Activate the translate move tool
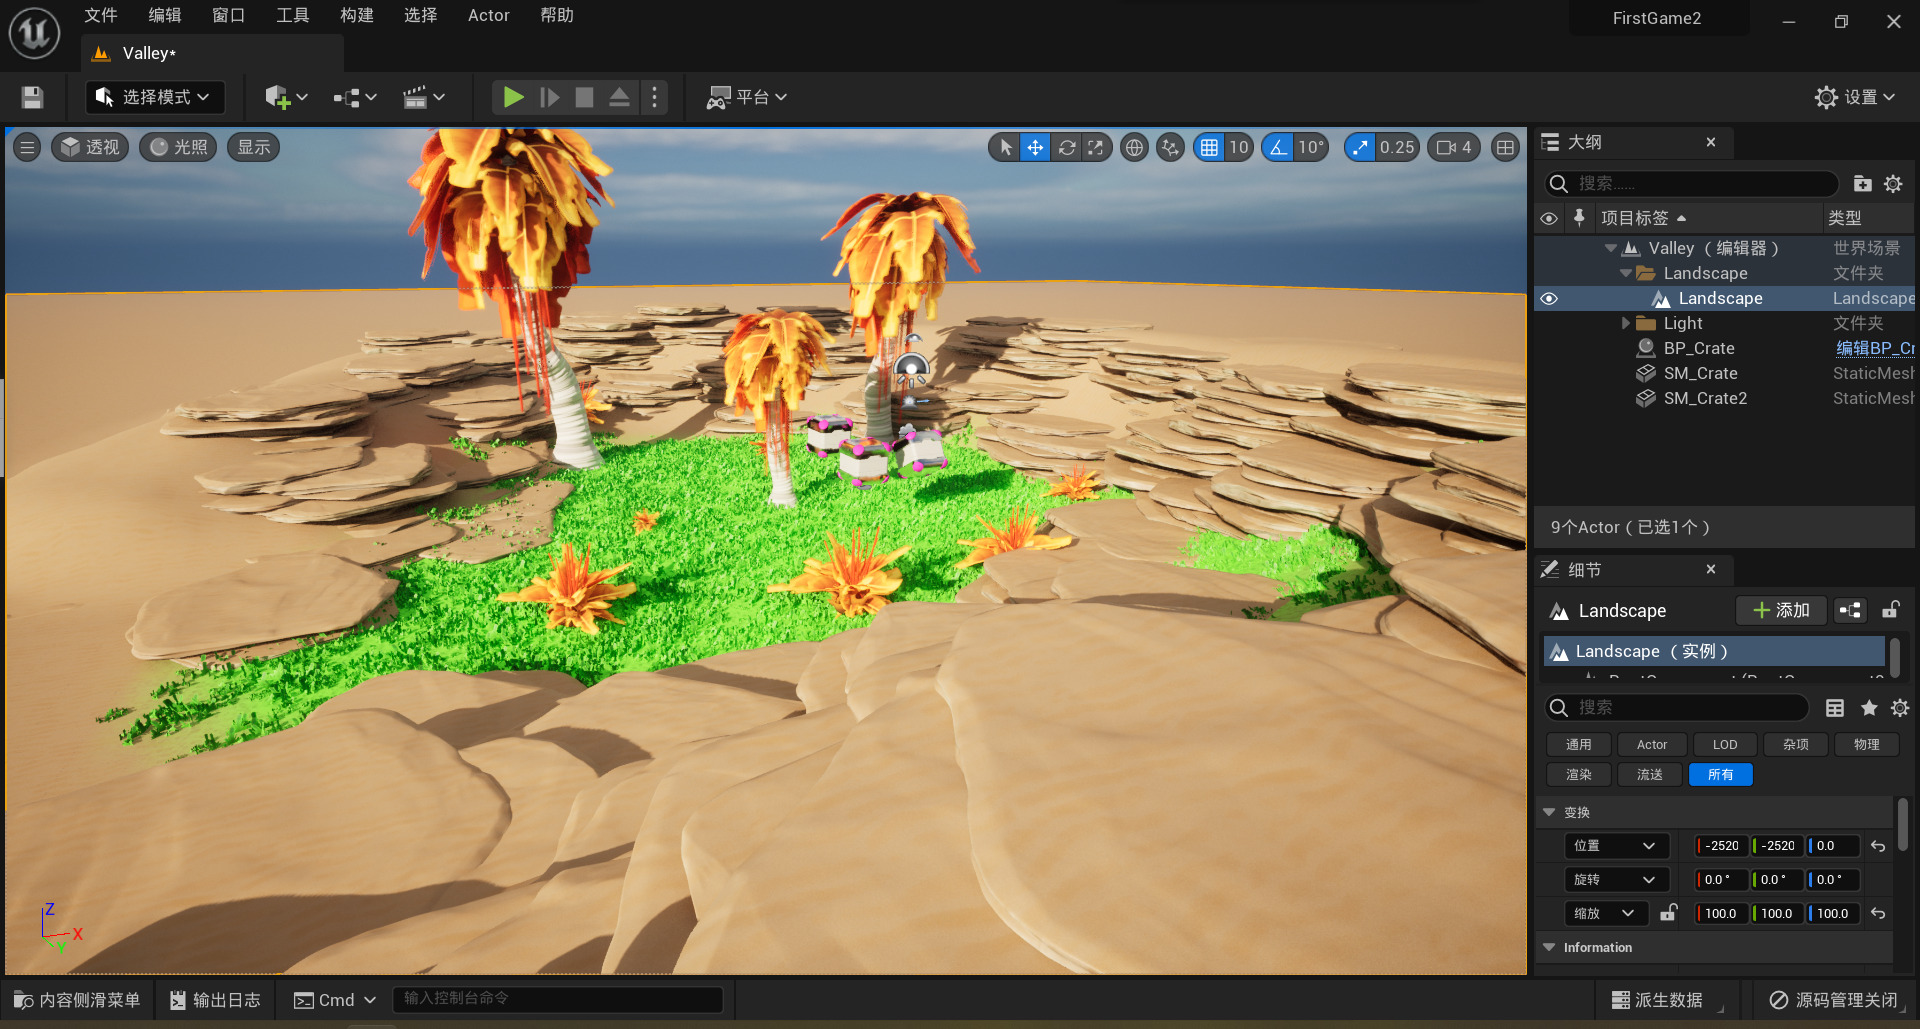This screenshot has height=1029, width=1920. coord(1035,148)
